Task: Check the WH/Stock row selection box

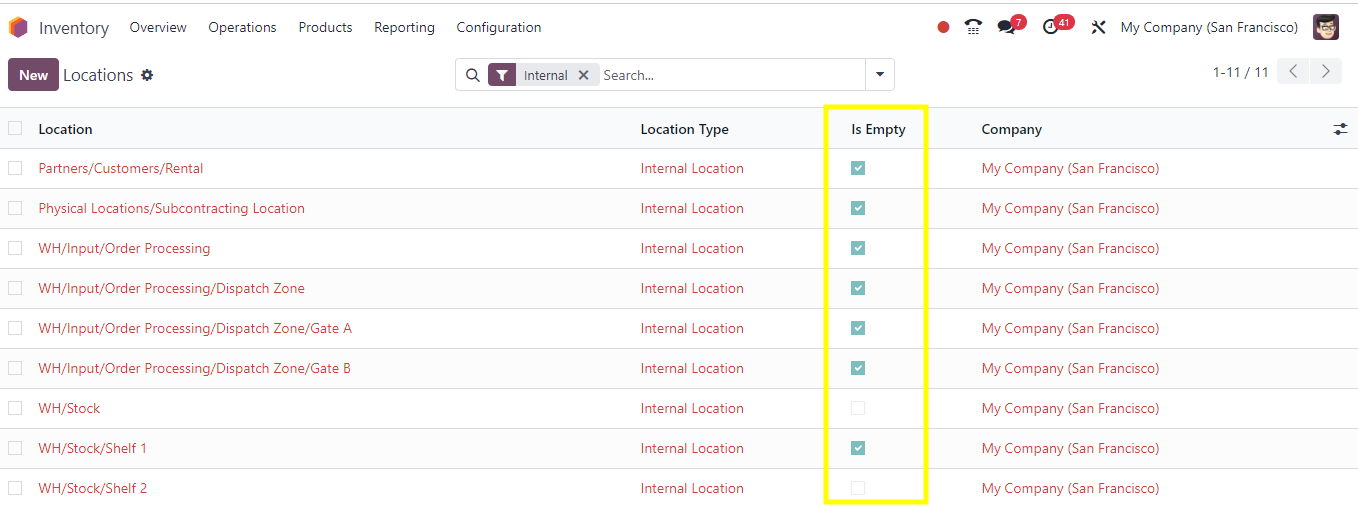Action: [15, 408]
